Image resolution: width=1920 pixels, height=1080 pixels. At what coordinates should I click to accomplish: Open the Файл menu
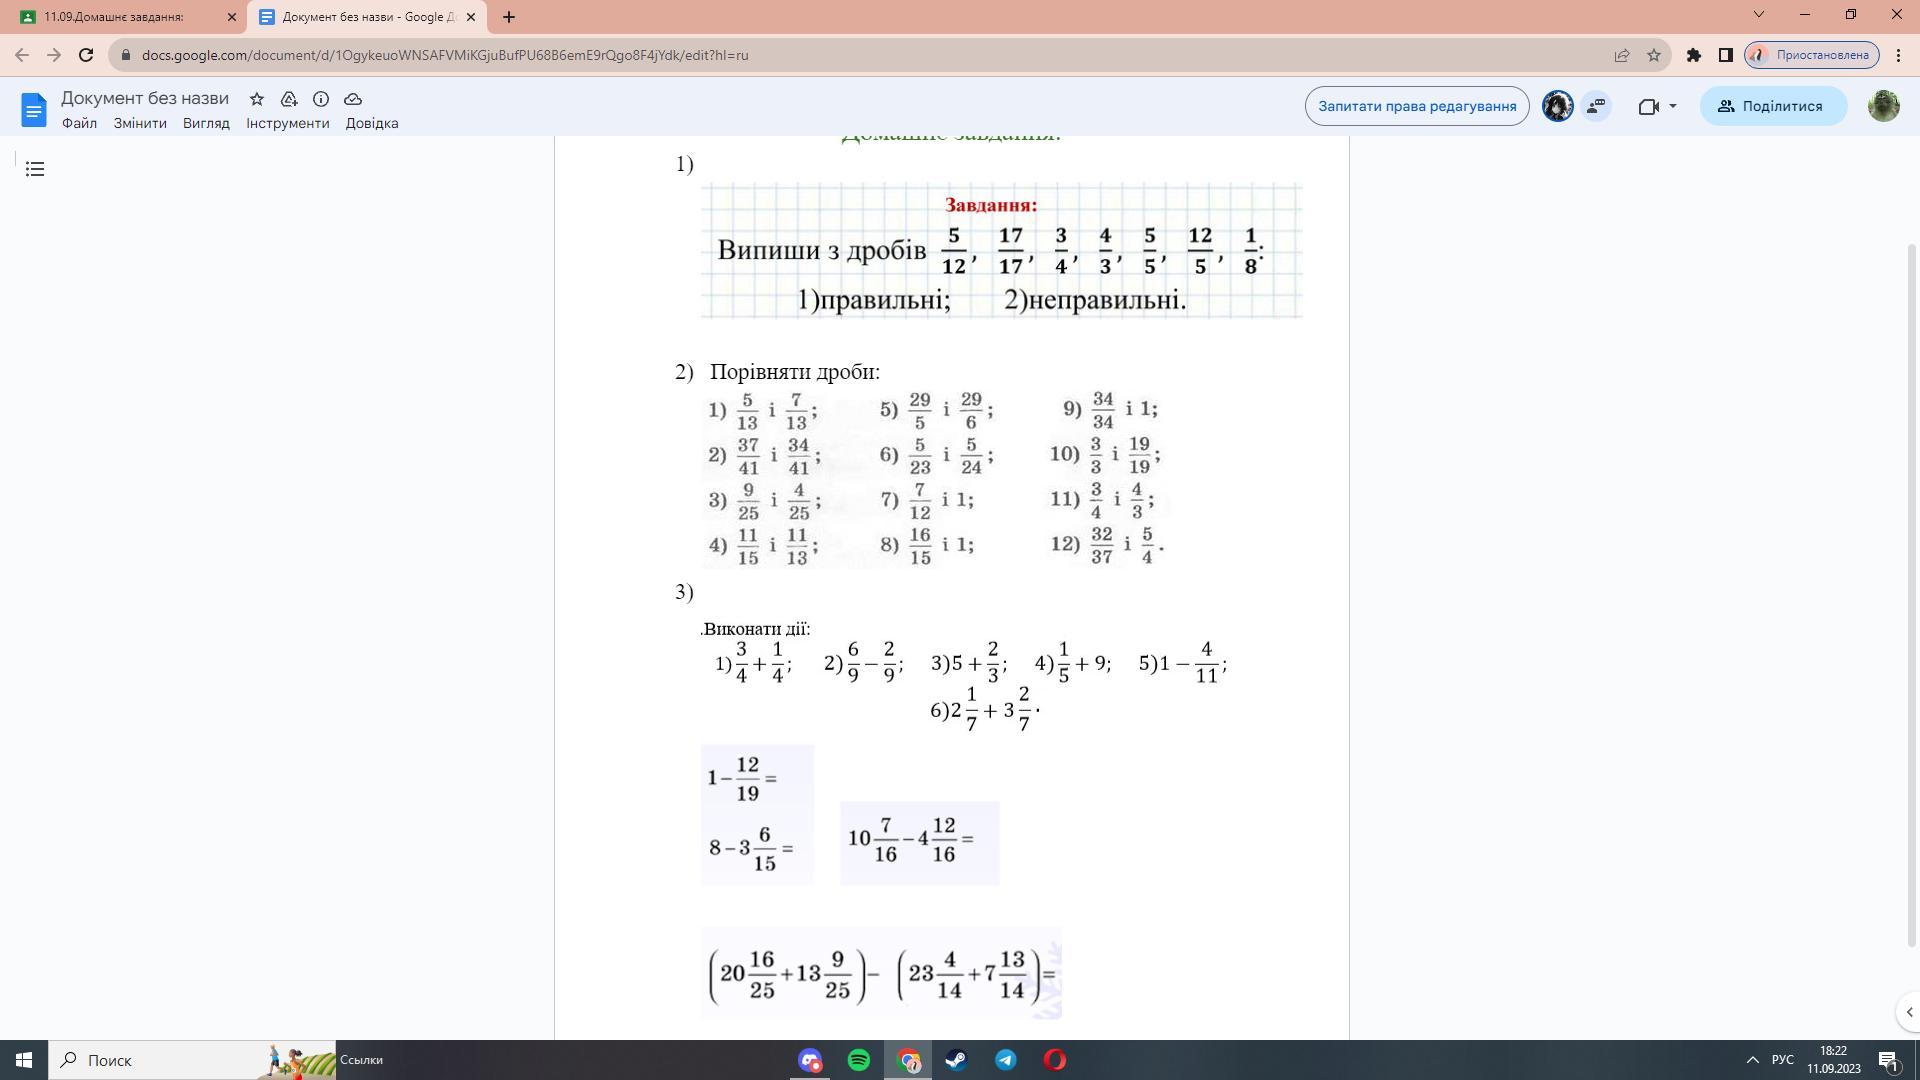79,123
